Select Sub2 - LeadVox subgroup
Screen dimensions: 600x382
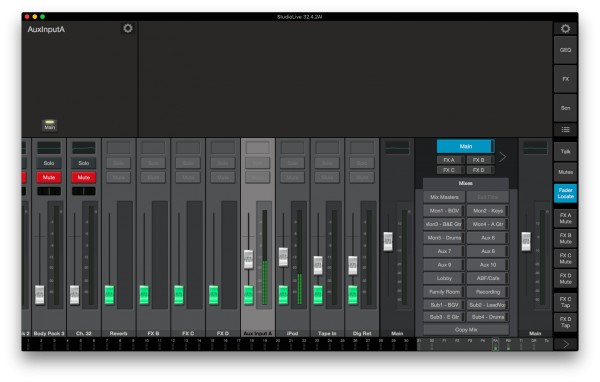[488, 305]
